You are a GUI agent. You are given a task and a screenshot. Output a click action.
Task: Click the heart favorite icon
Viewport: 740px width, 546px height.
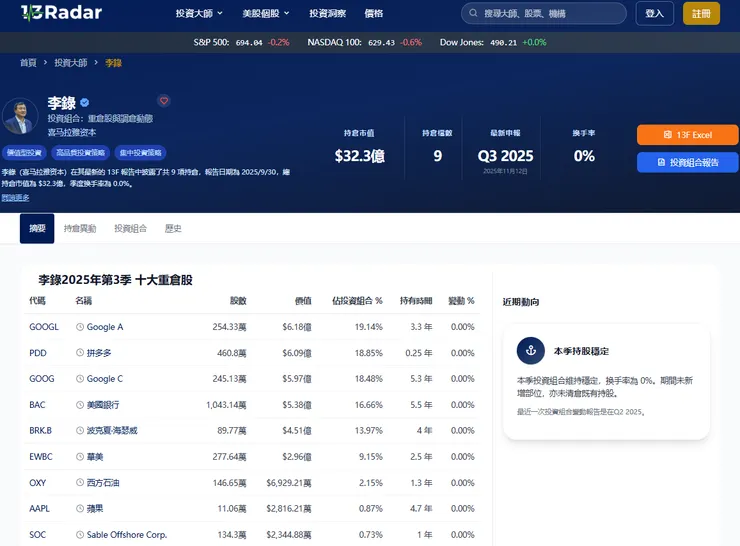pyautogui.click(x=164, y=101)
